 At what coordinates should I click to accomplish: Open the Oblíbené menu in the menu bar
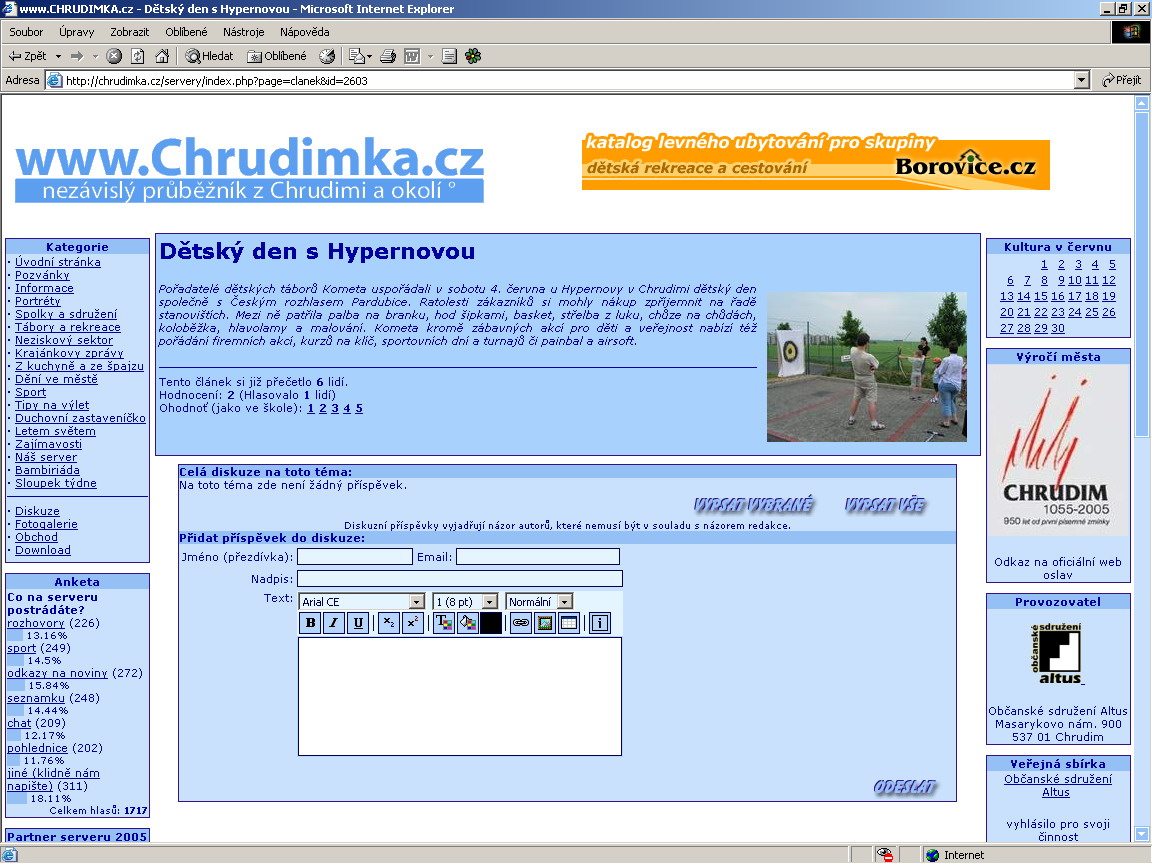tap(187, 32)
